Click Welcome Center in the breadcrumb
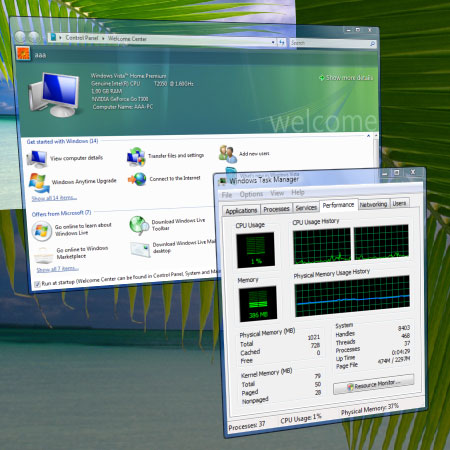Image resolution: width=450 pixels, height=450 pixels. point(127,39)
